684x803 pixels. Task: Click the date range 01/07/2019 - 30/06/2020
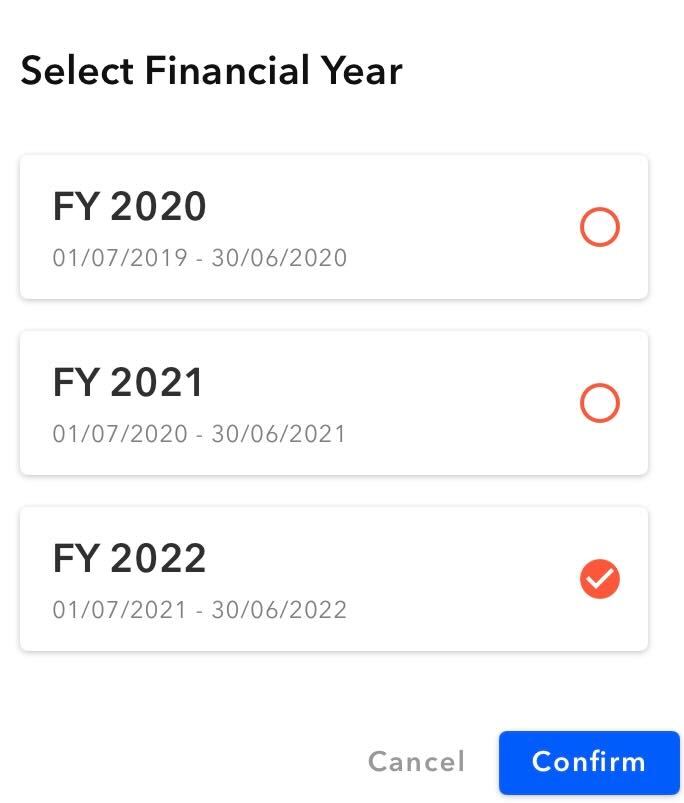click(x=200, y=258)
